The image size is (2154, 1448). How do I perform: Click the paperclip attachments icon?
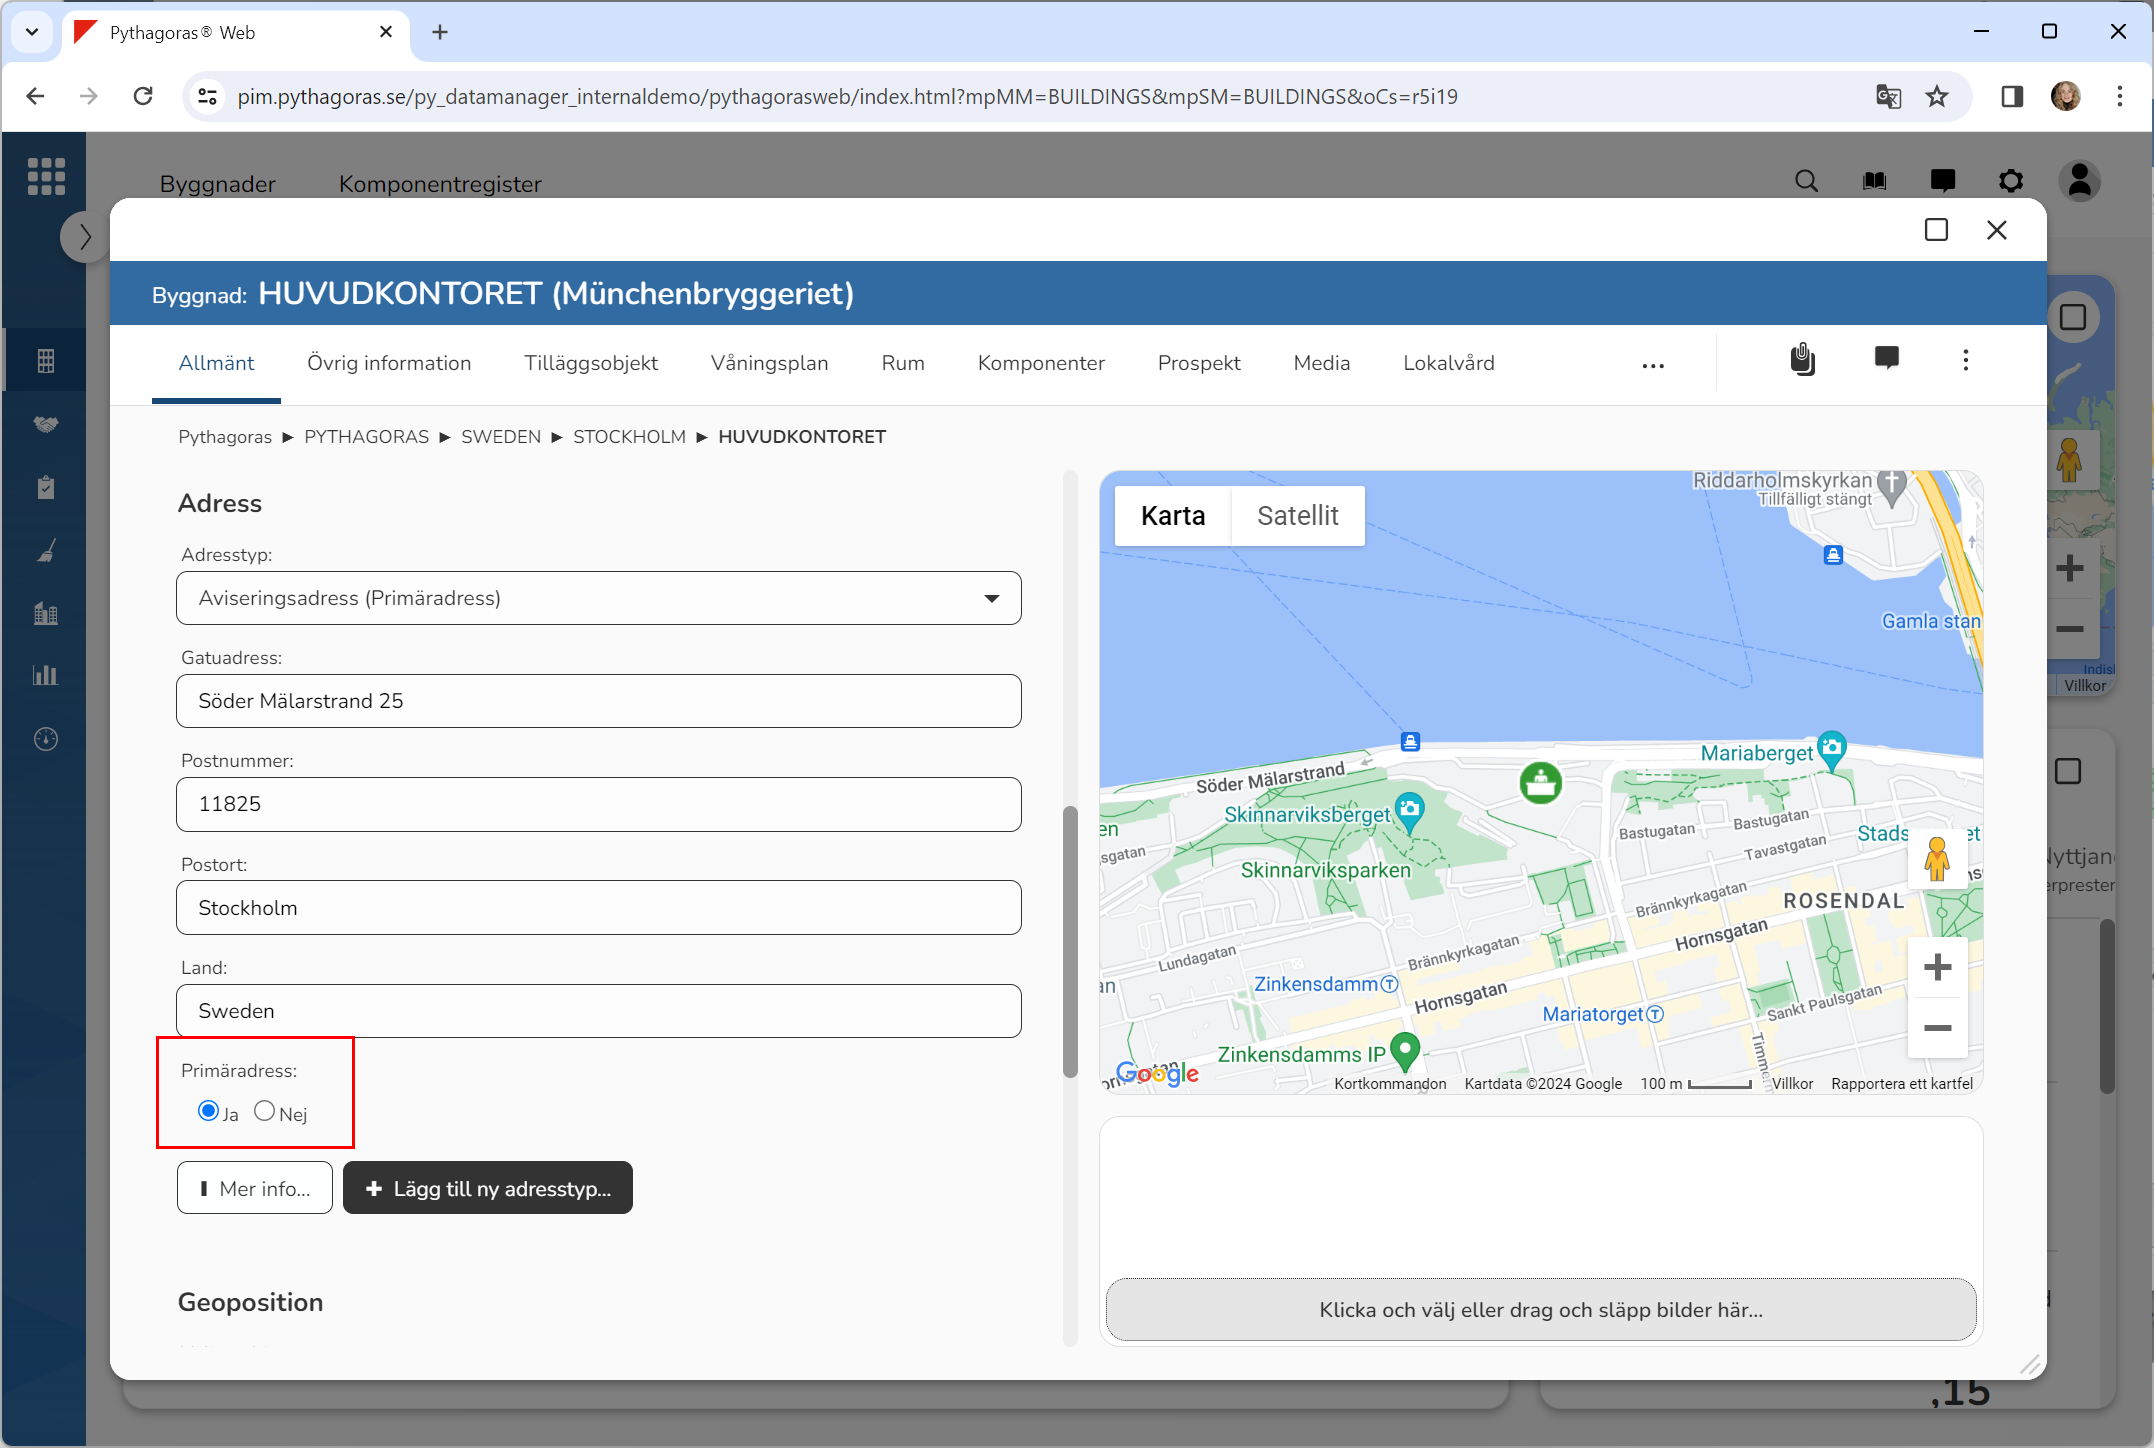pos(1802,360)
